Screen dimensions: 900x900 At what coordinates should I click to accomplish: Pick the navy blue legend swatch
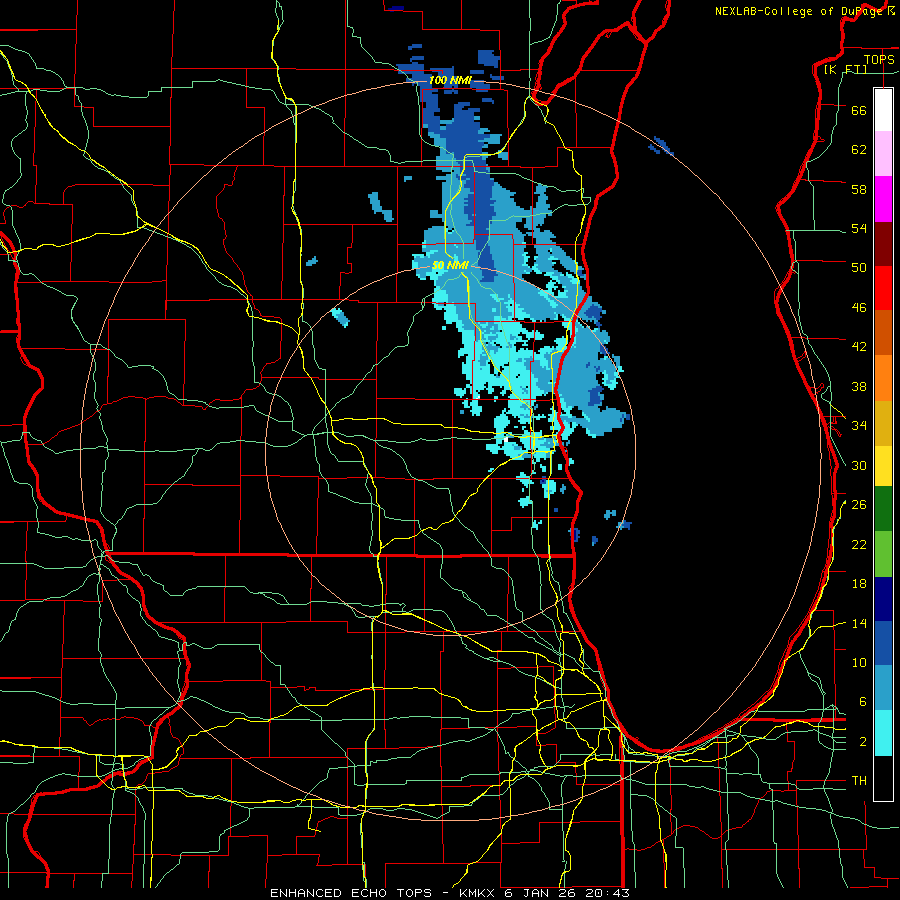883,599
